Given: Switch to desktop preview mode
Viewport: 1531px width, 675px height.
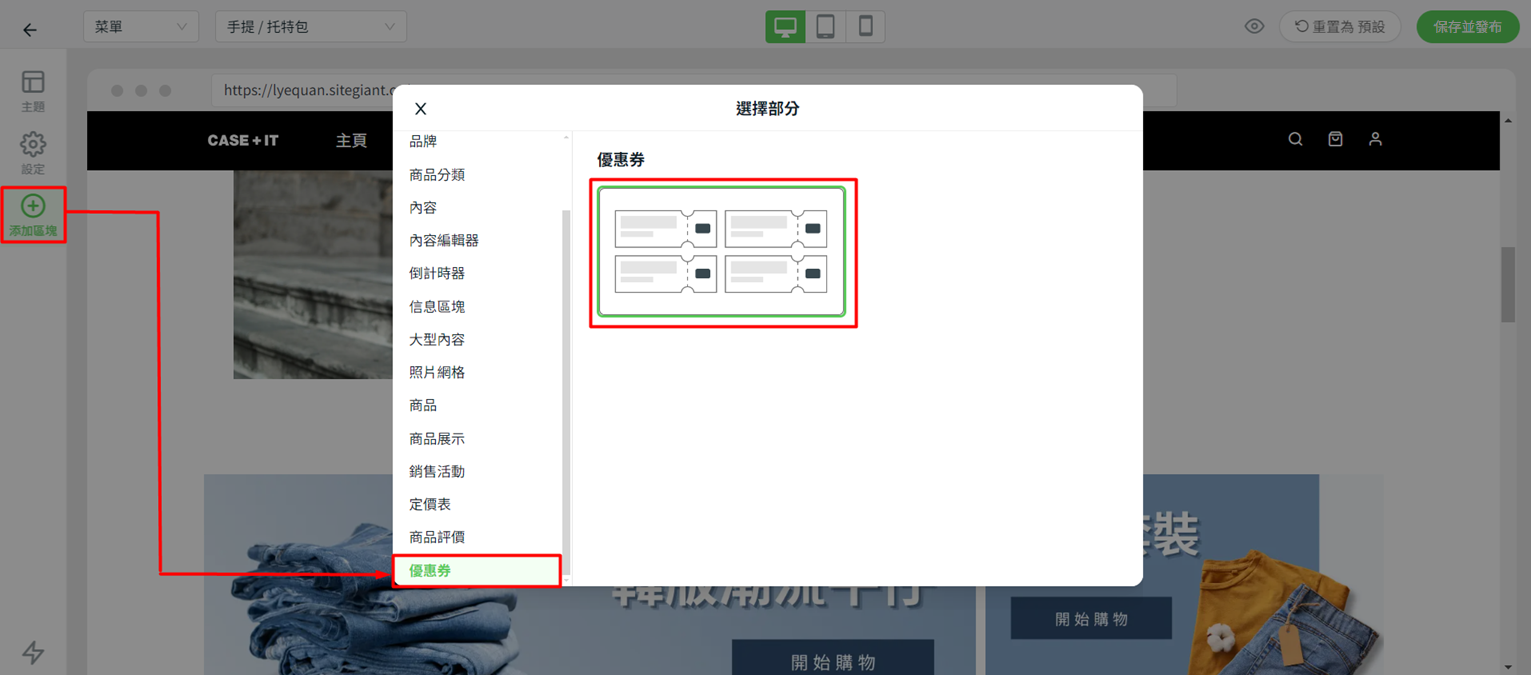Looking at the screenshot, I should tap(785, 27).
